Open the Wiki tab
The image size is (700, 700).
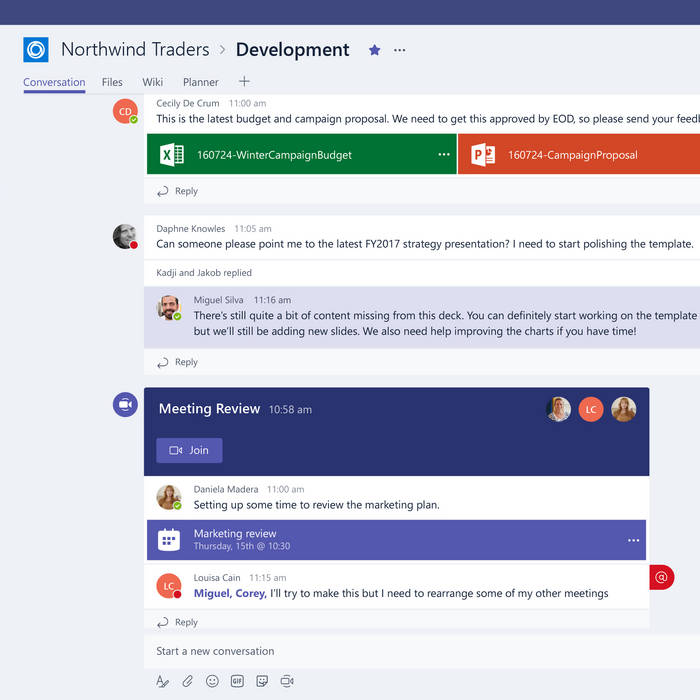(x=152, y=82)
